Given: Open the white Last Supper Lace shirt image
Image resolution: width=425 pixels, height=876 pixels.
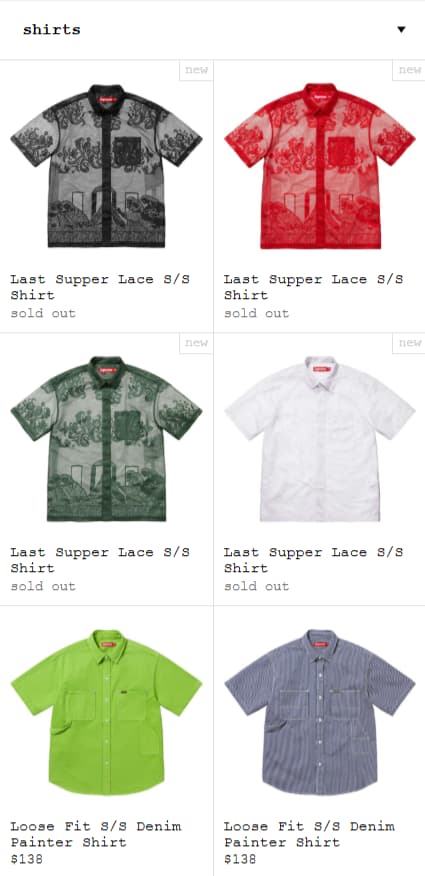Looking at the screenshot, I should (x=319, y=439).
